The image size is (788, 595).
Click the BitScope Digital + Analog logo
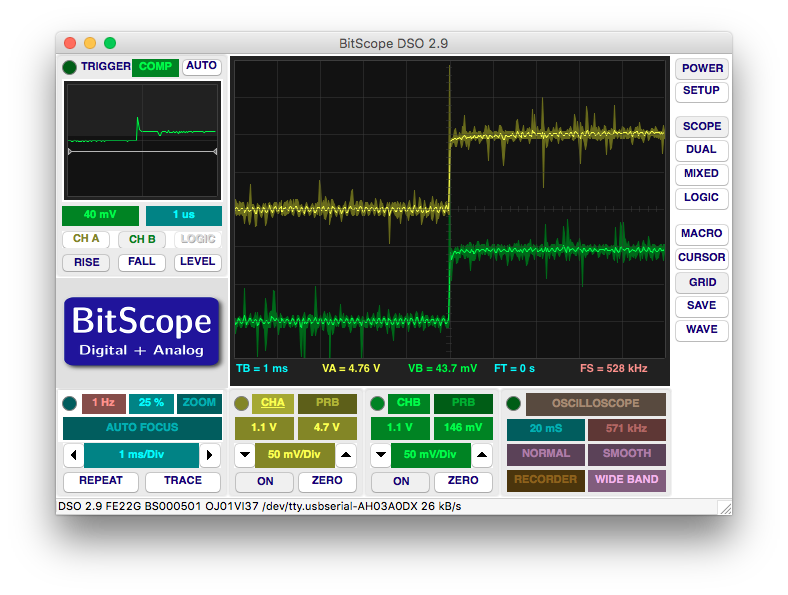142,331
